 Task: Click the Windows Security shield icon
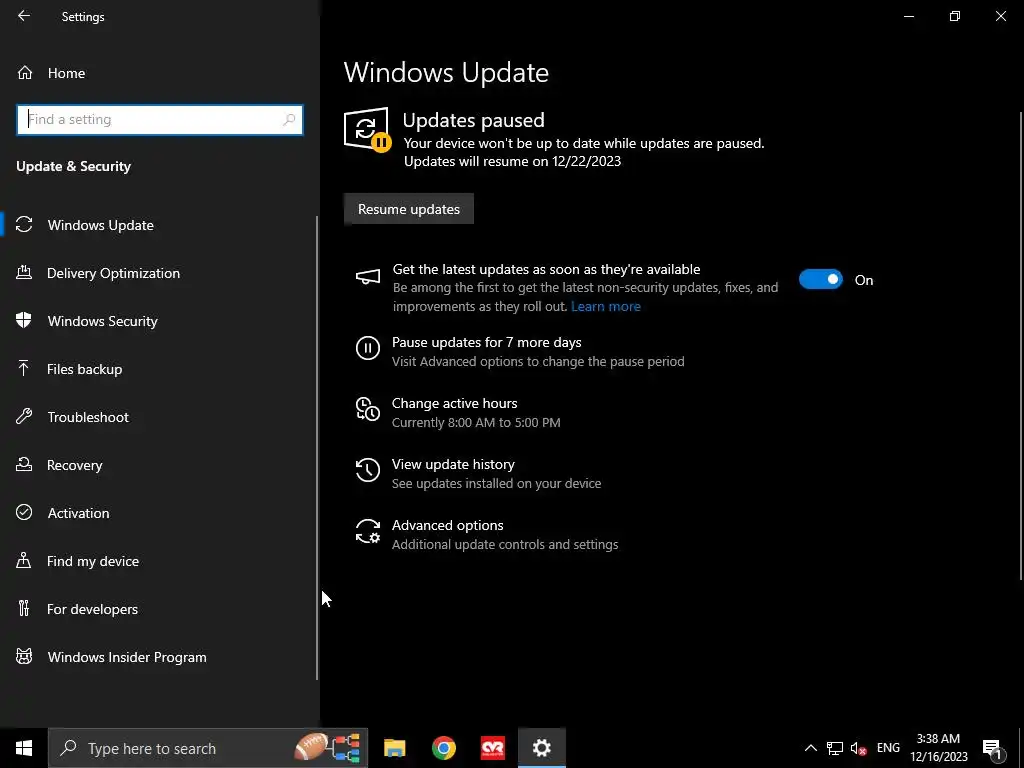click(24, 321)
